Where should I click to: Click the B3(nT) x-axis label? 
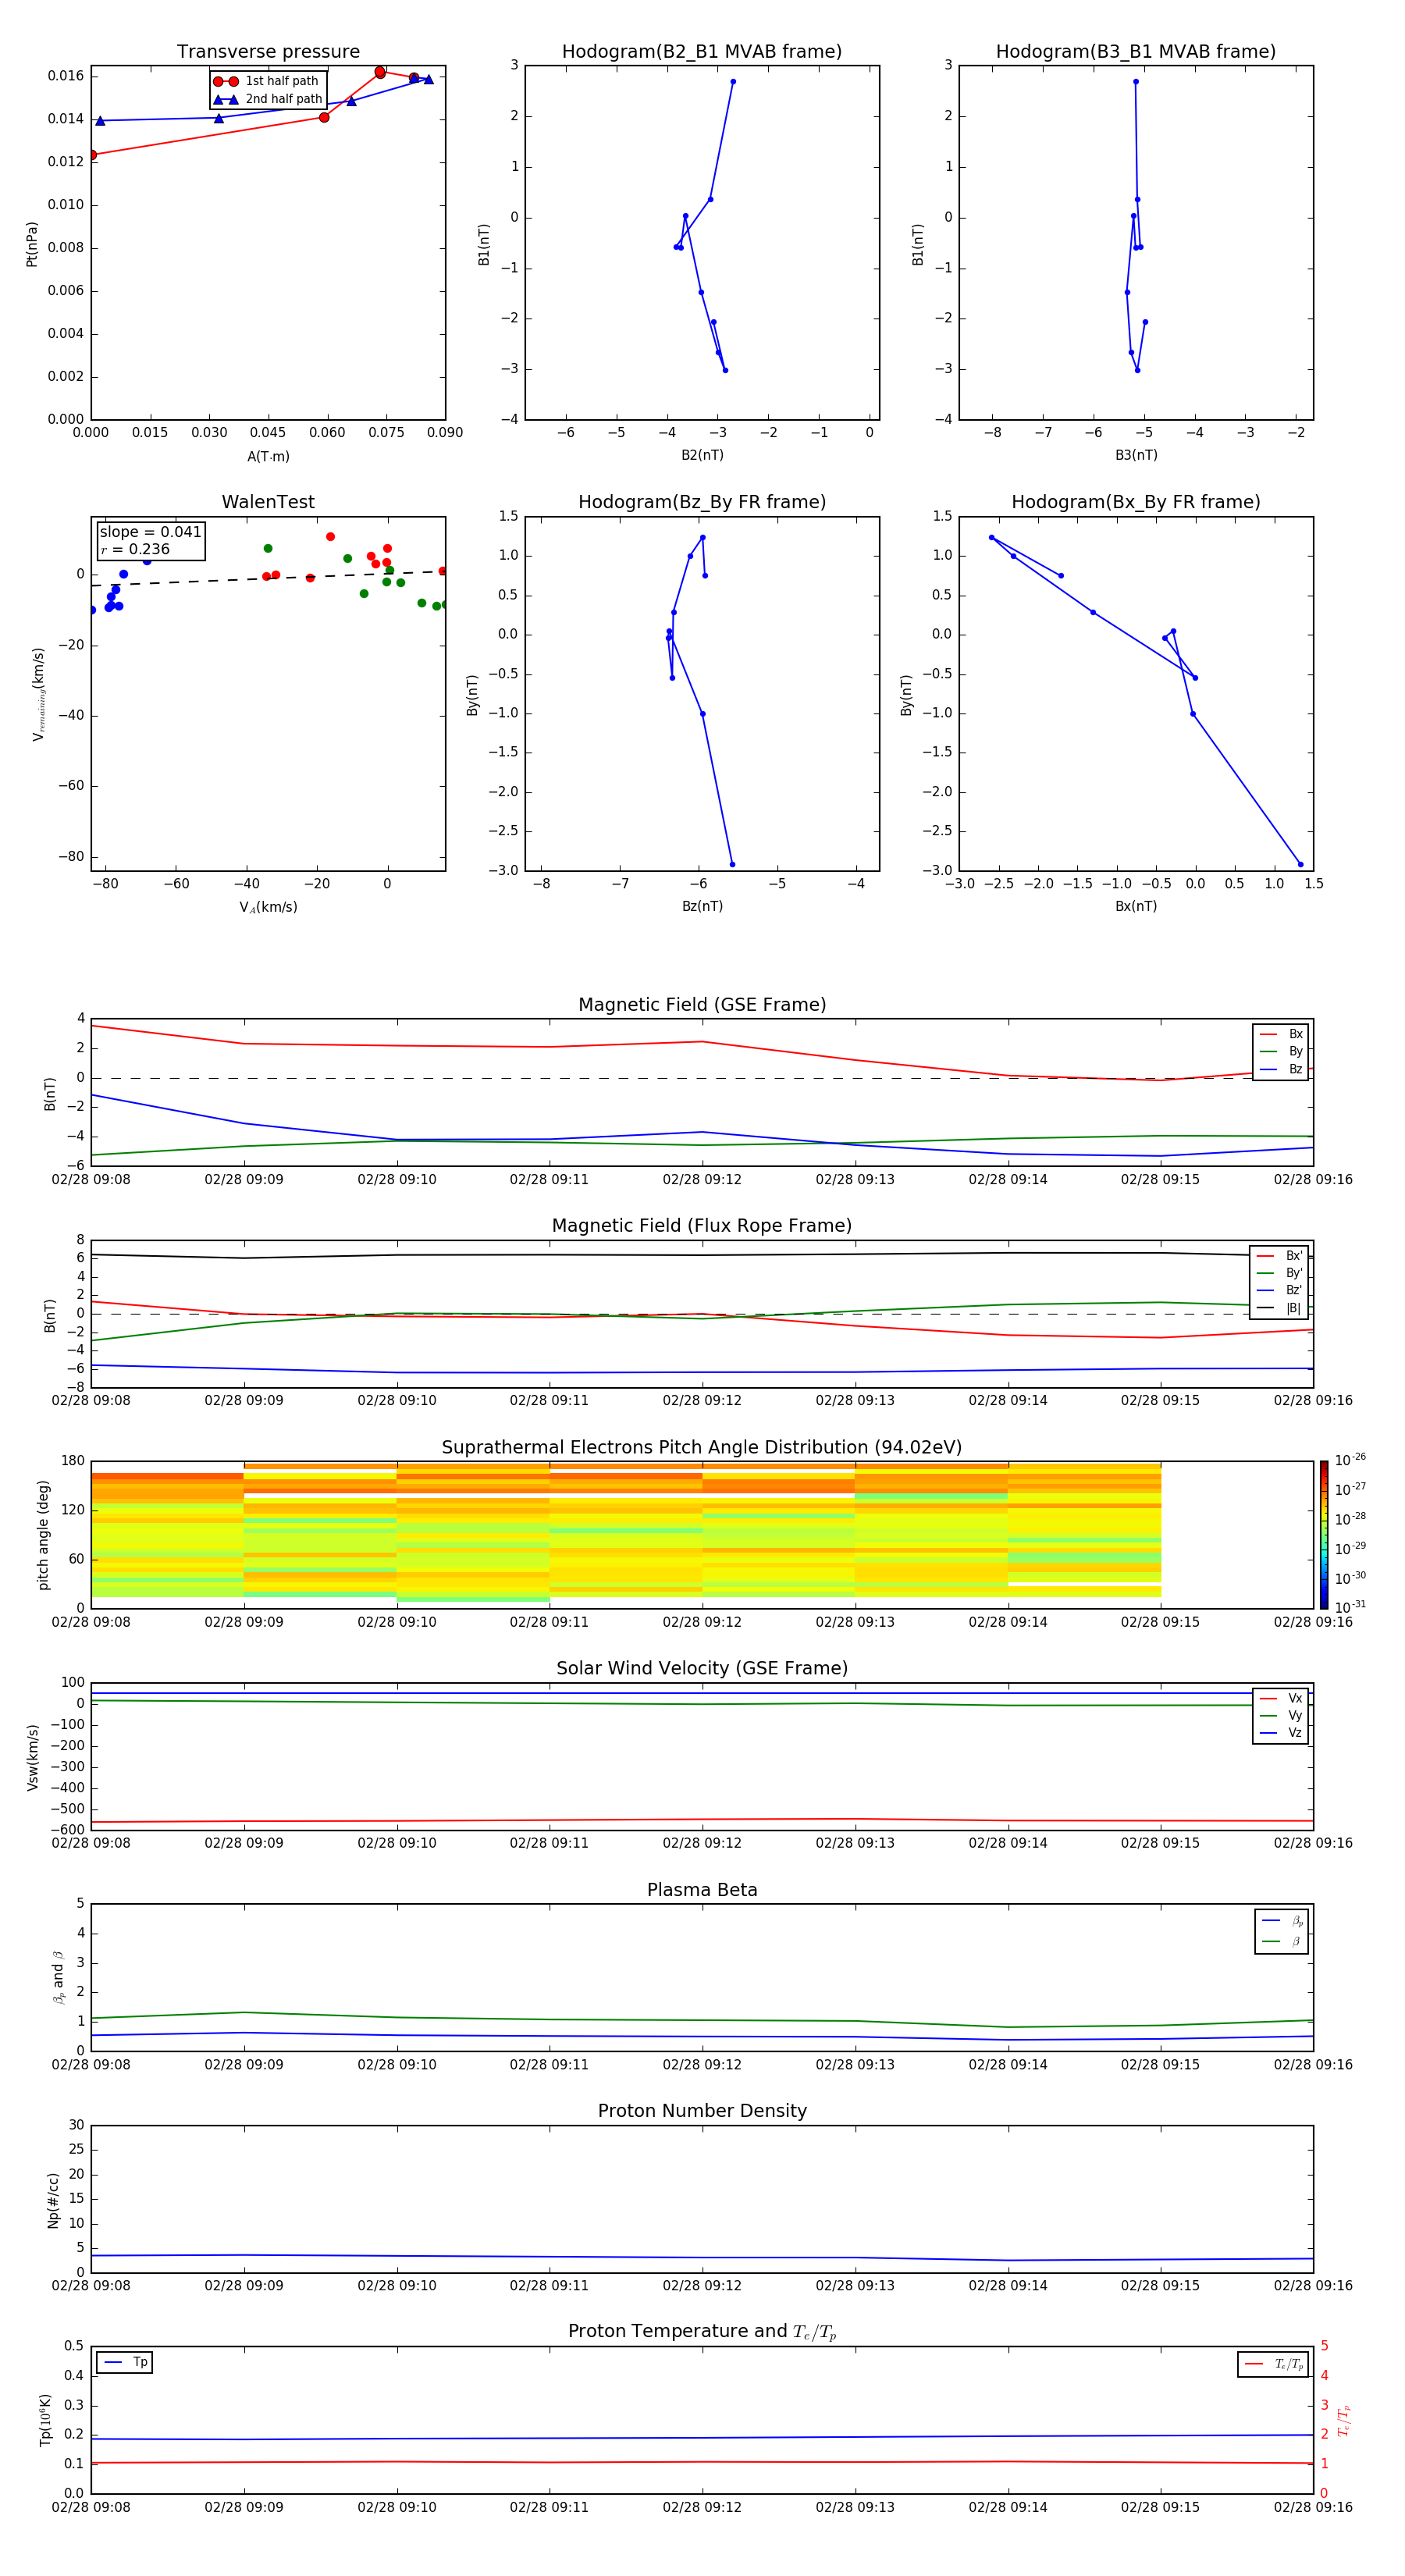click(x=1136, y=455)
